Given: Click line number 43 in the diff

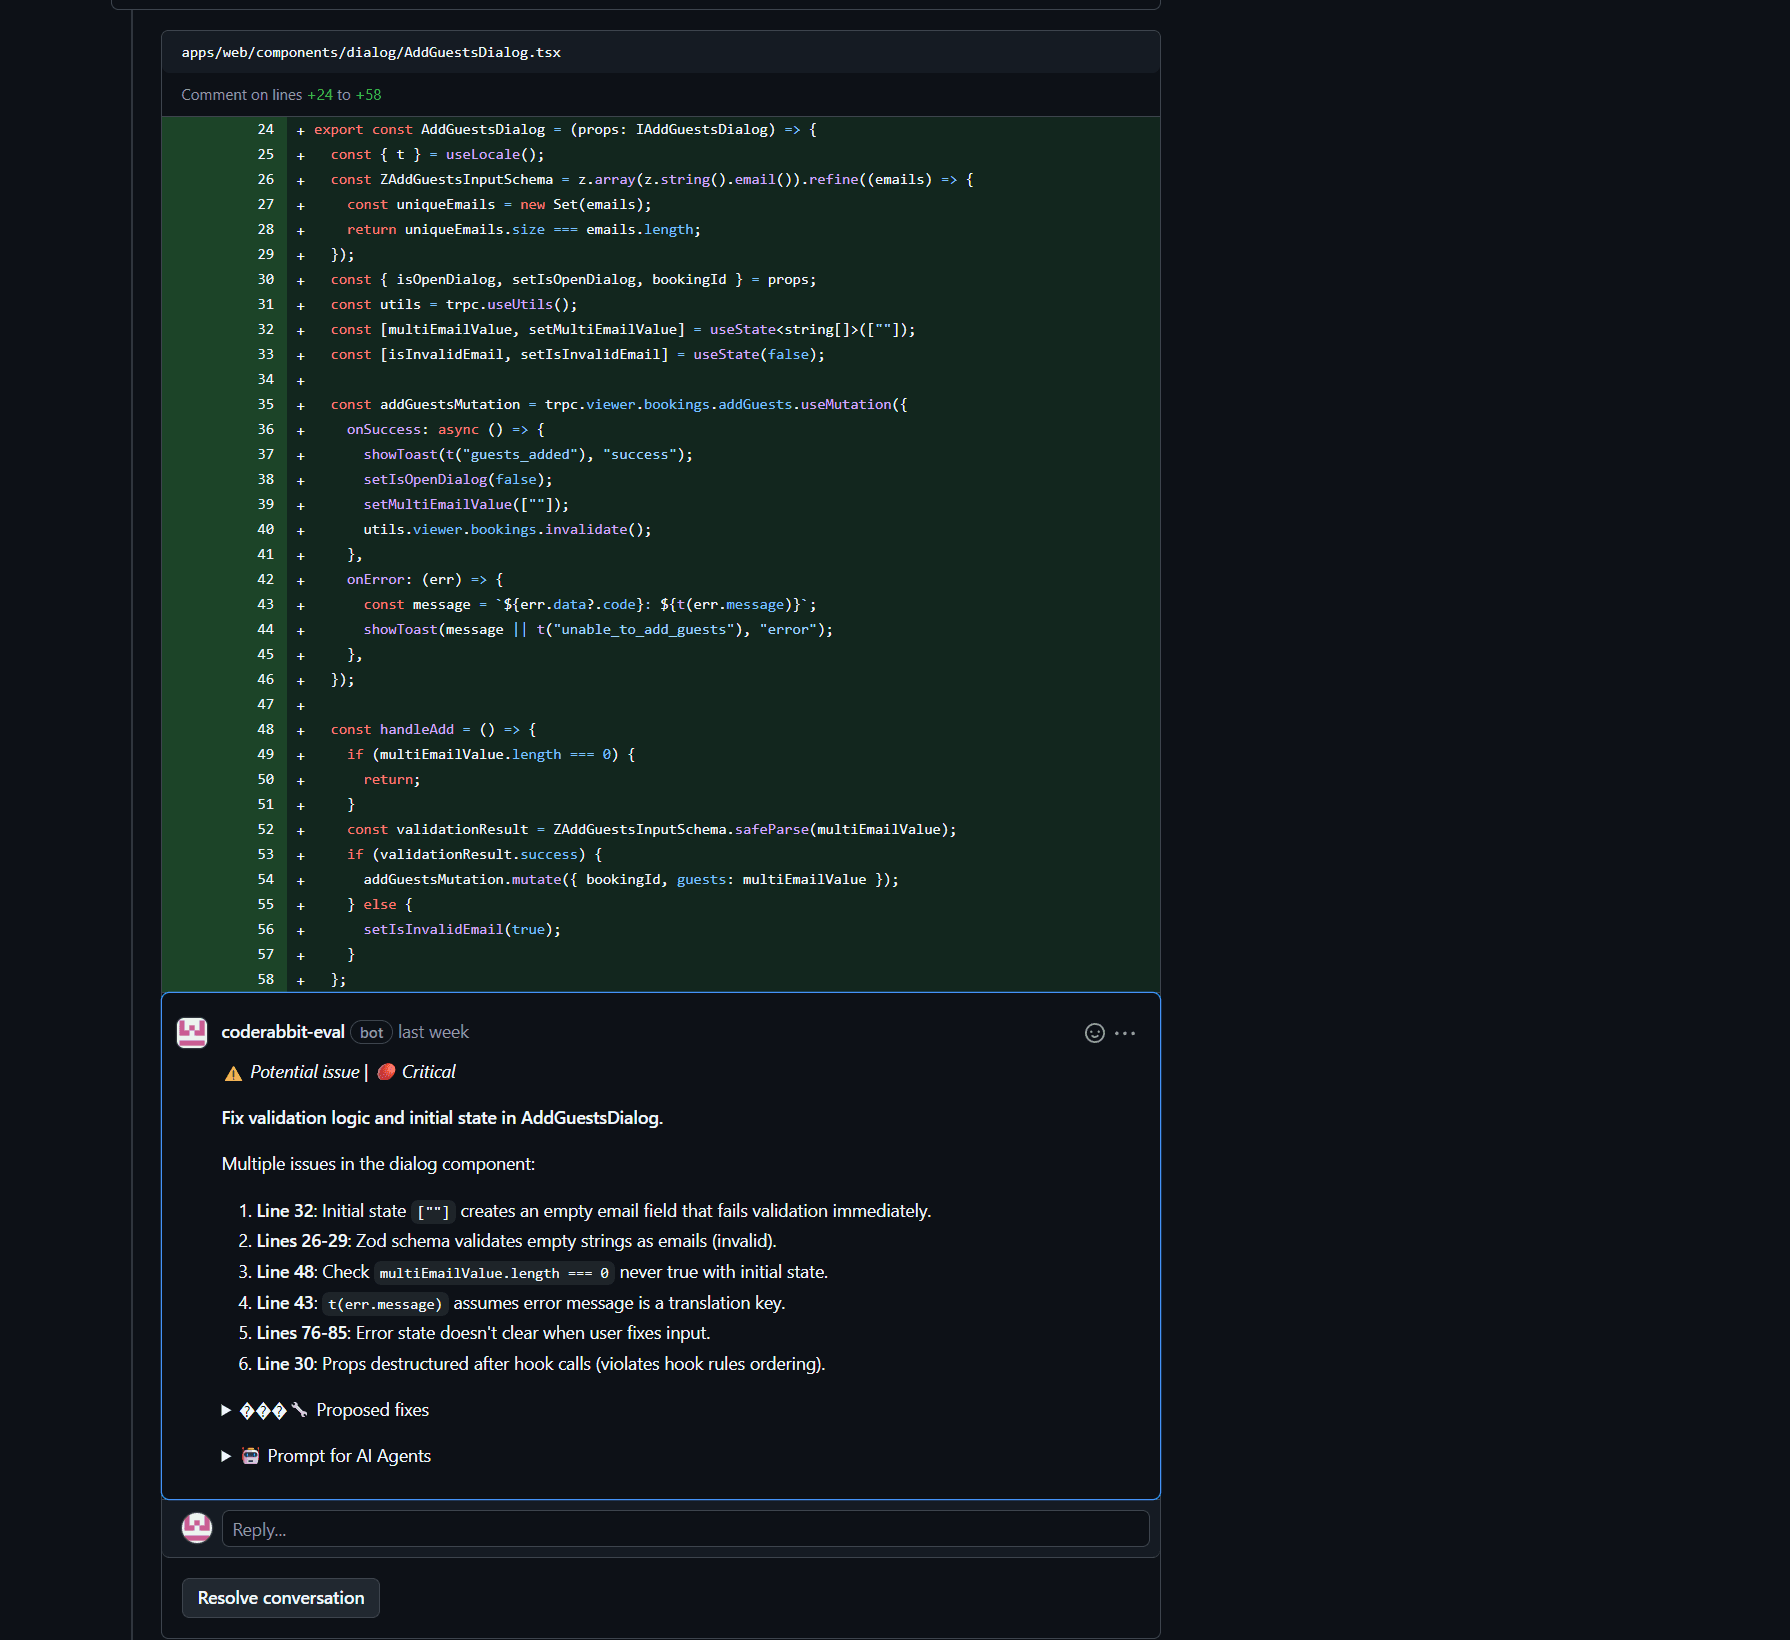Looking at the screenshot, I should [265, 604].
